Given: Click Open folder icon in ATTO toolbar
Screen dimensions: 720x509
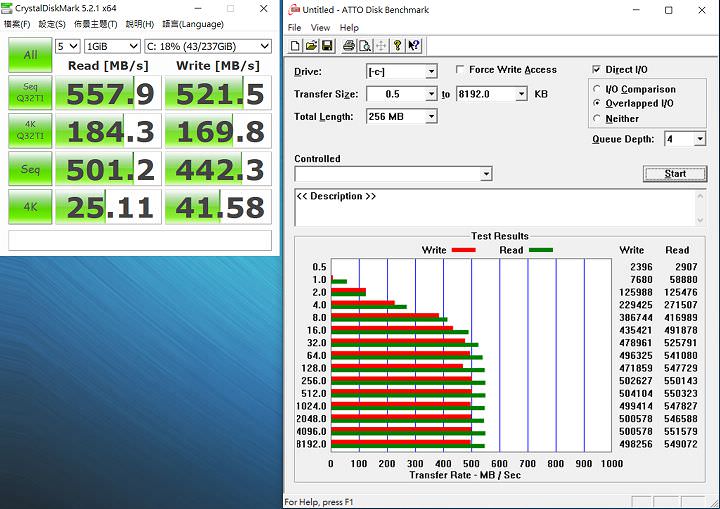Looking at the screenshot, I should (311, 45).
